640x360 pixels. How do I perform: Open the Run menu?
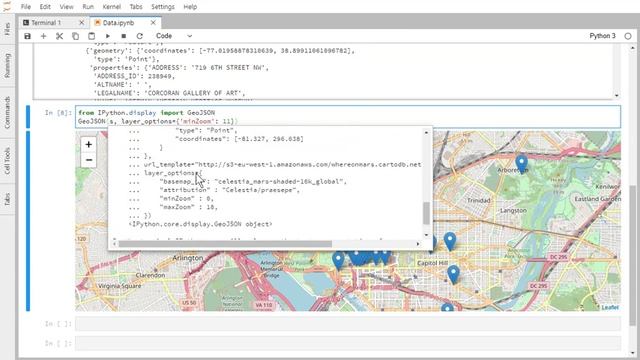88,7
